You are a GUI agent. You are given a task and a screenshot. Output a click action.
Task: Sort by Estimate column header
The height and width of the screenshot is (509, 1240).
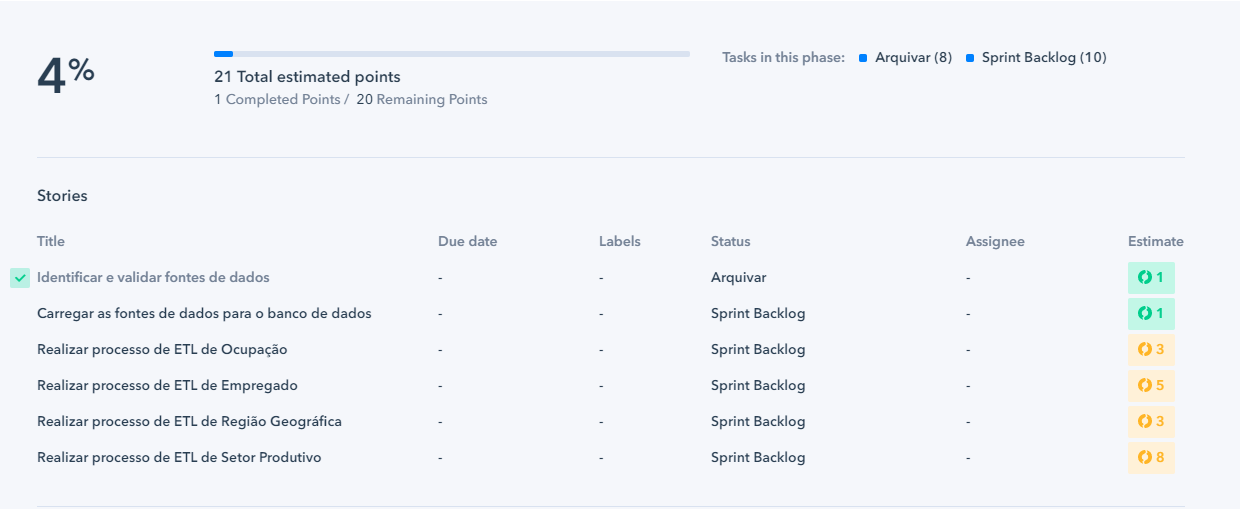point(1155,241)
